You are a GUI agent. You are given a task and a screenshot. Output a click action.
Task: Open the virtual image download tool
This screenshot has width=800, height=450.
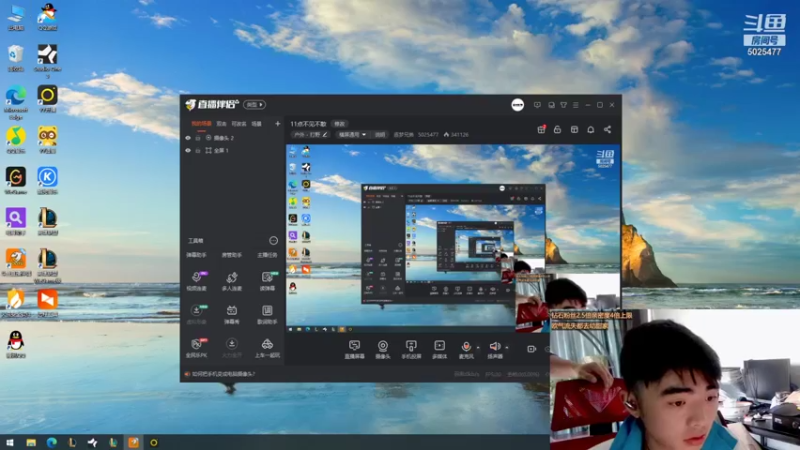[x=196, y=314]
